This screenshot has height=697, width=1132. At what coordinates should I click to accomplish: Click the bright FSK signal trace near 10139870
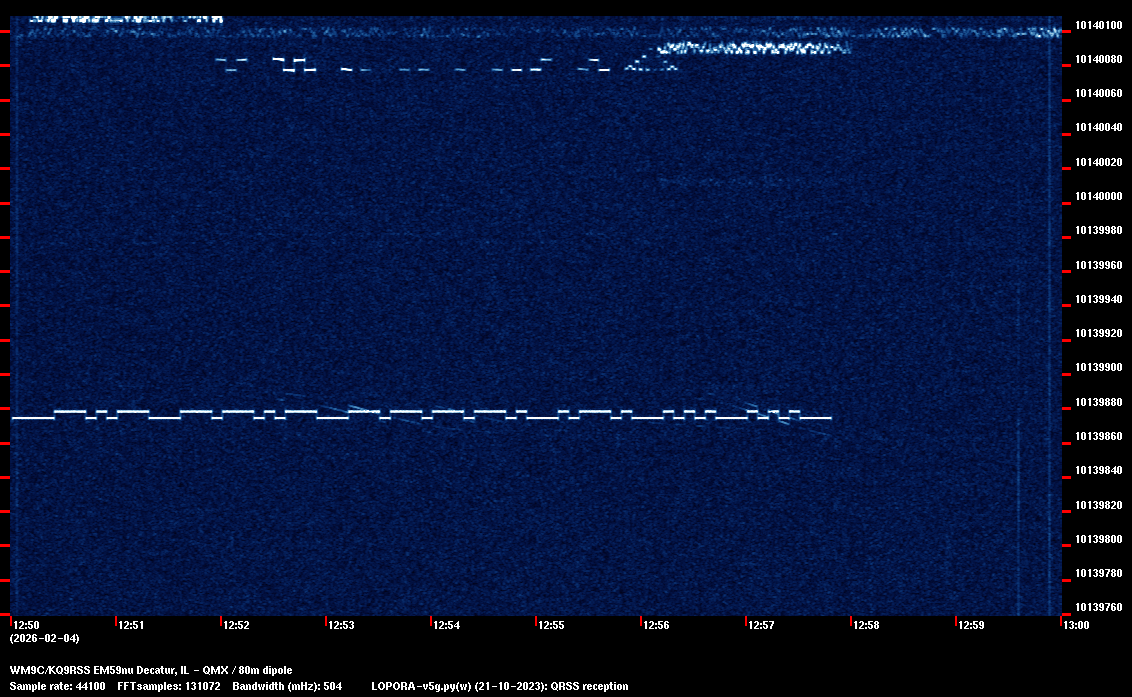[x=420, y=415]
